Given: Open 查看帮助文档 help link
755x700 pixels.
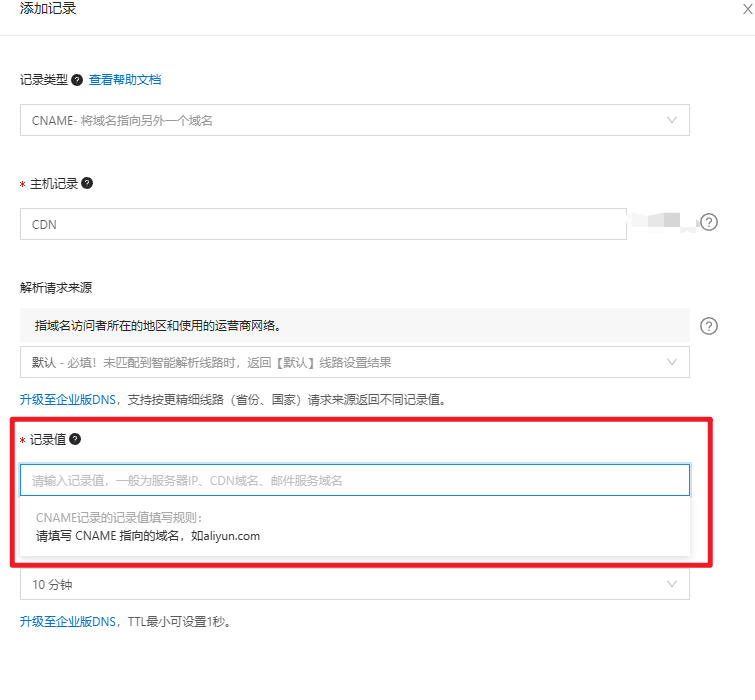Looking at the screenshot, I should pos(125,80).
